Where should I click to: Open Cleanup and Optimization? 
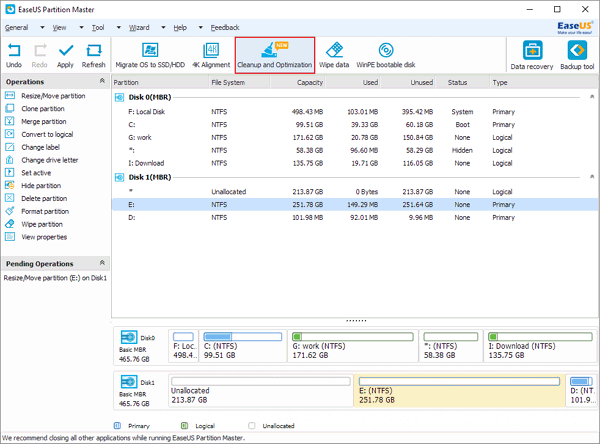coord(275,56)
